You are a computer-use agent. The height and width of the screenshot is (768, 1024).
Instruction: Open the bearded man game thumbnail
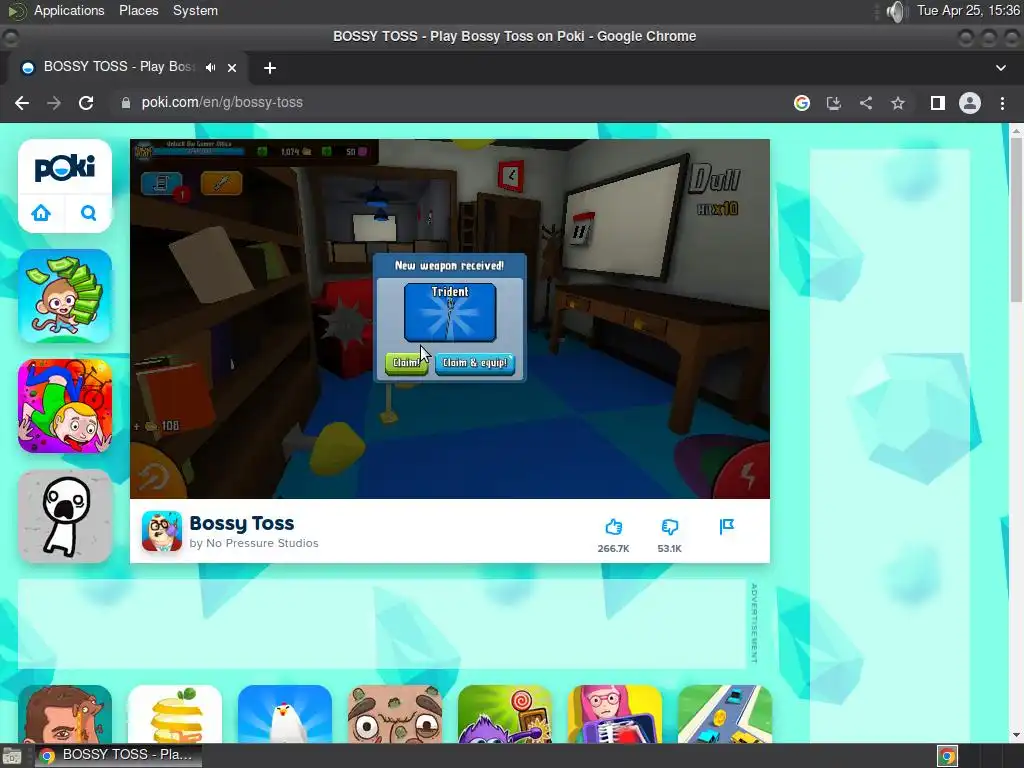65,714
